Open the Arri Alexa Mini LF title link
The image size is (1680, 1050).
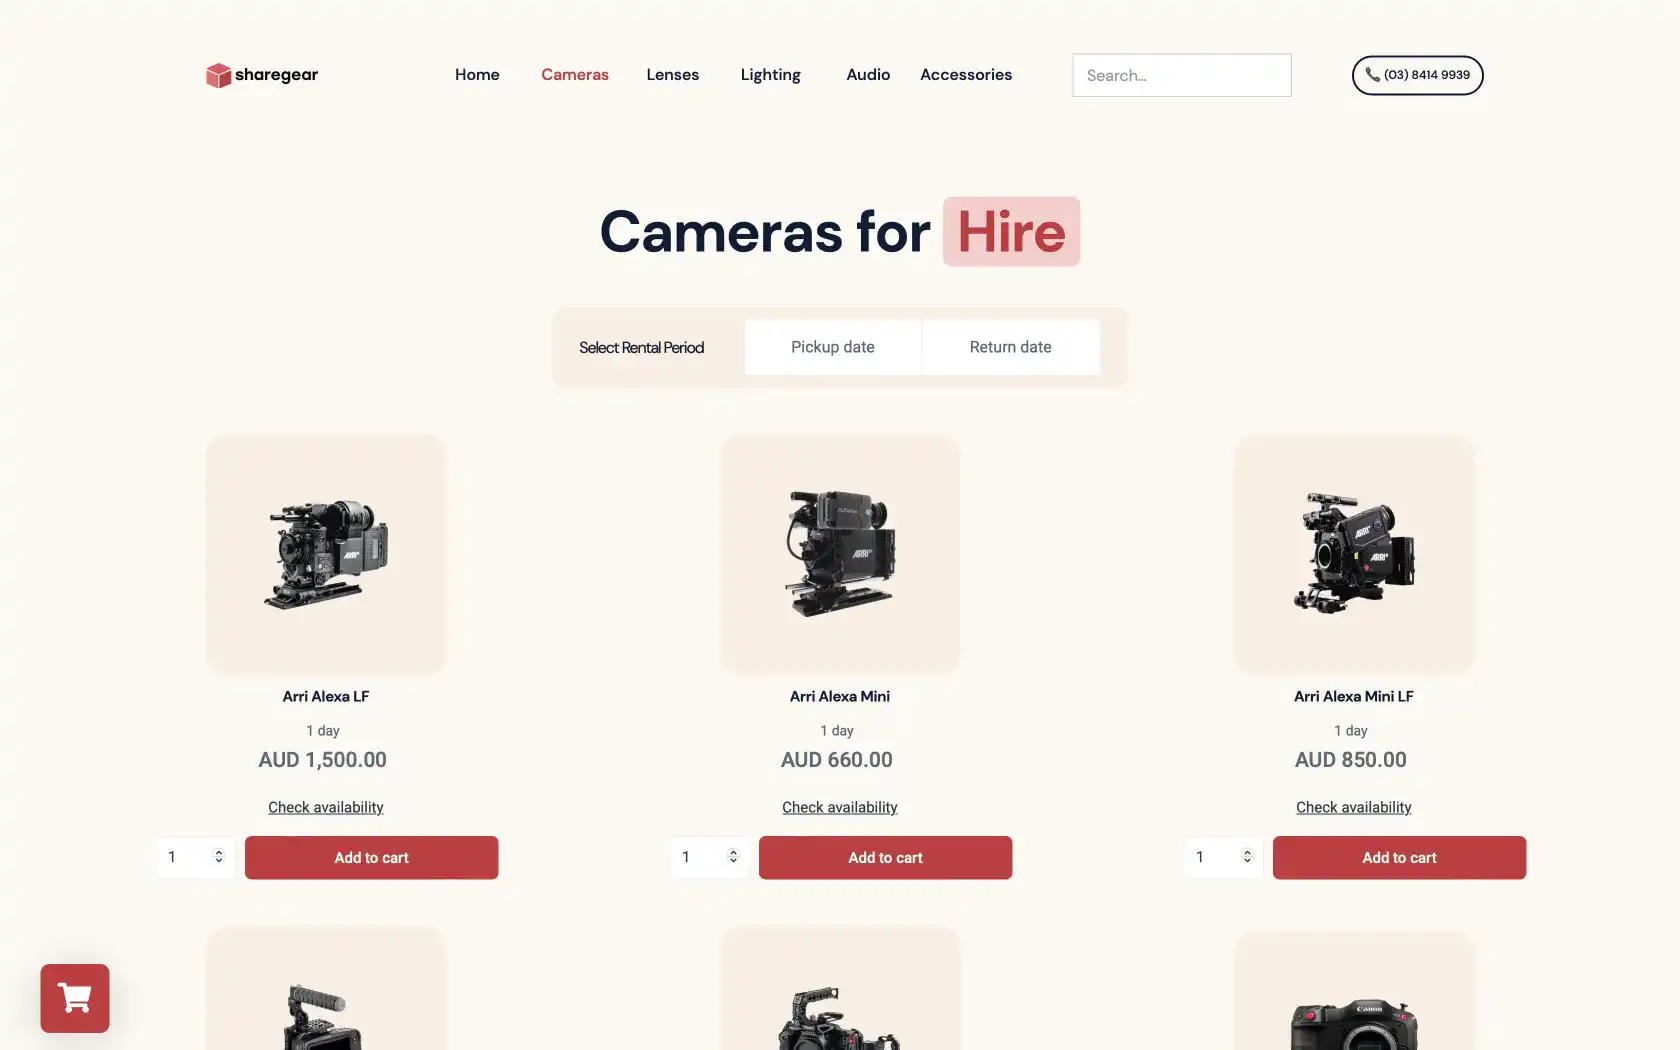coord(1354,696)
